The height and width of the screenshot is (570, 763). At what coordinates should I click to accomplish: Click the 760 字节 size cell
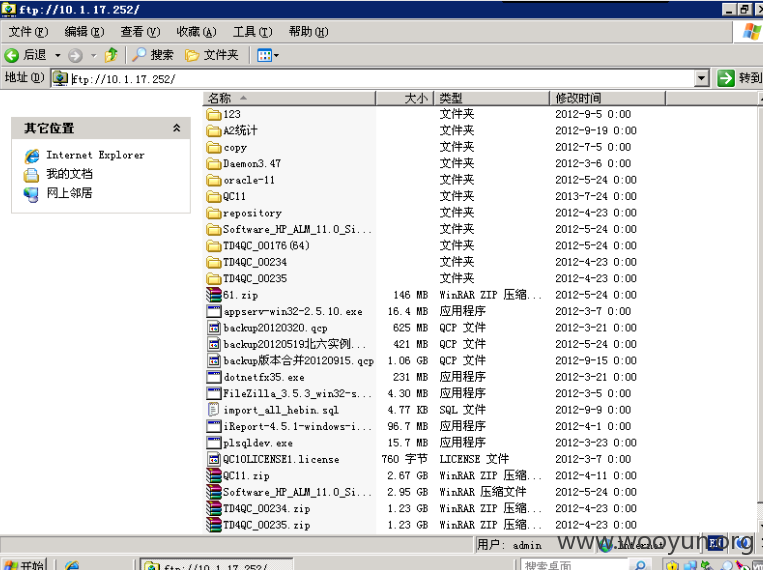405,459
